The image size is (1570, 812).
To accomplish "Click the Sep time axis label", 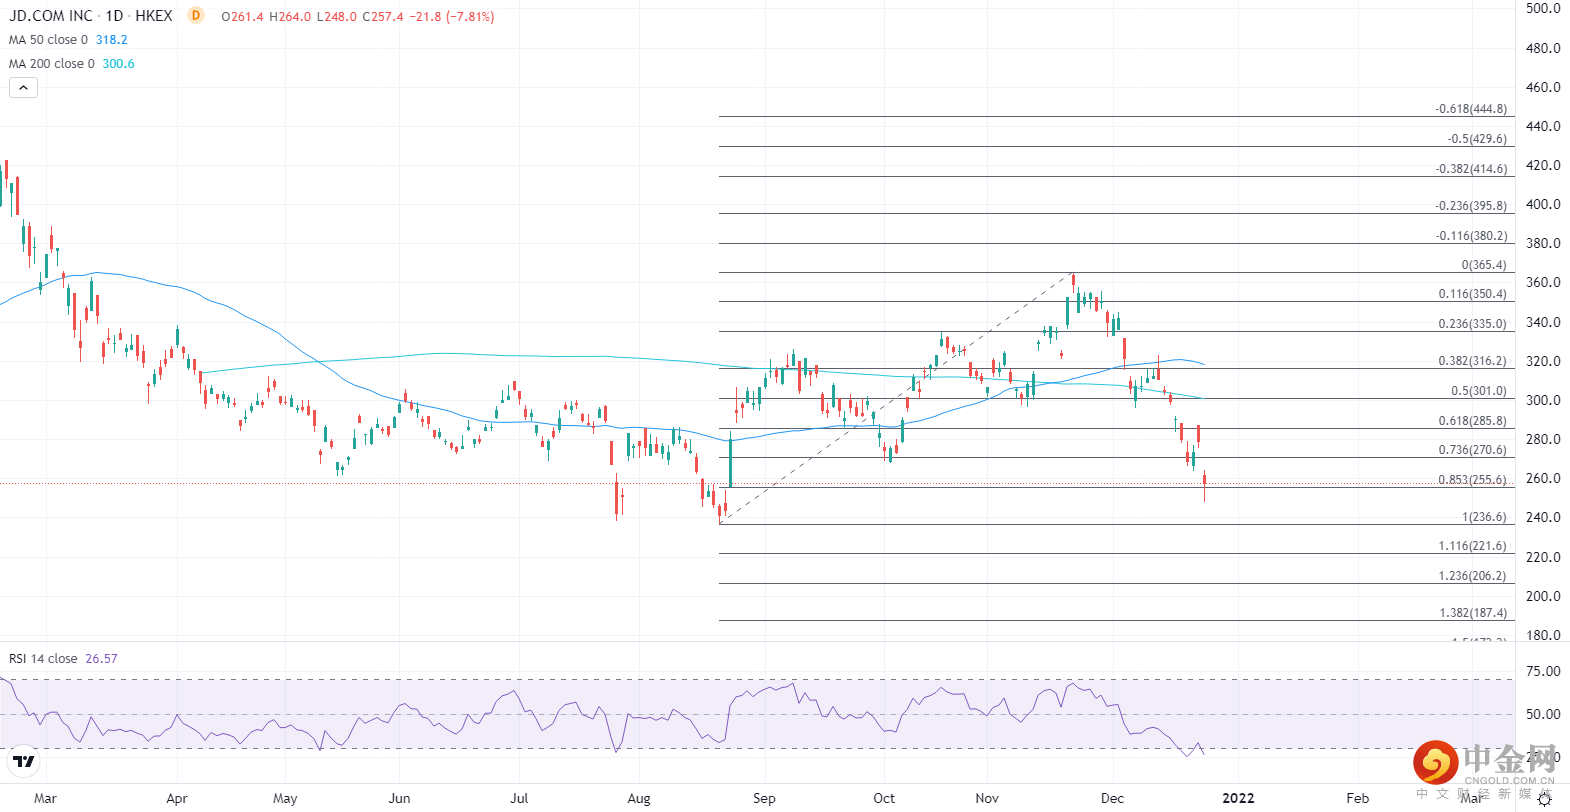I will 764,798.
